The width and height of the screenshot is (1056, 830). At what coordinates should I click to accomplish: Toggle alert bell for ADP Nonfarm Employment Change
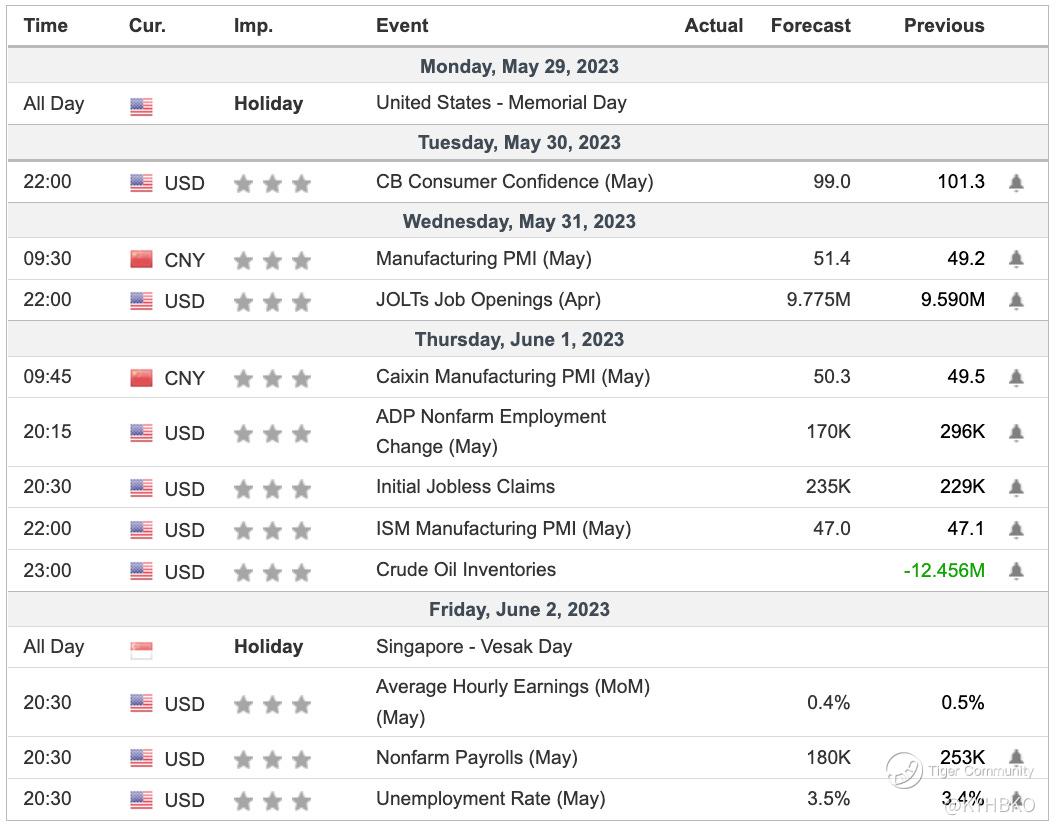[1016, 433]
